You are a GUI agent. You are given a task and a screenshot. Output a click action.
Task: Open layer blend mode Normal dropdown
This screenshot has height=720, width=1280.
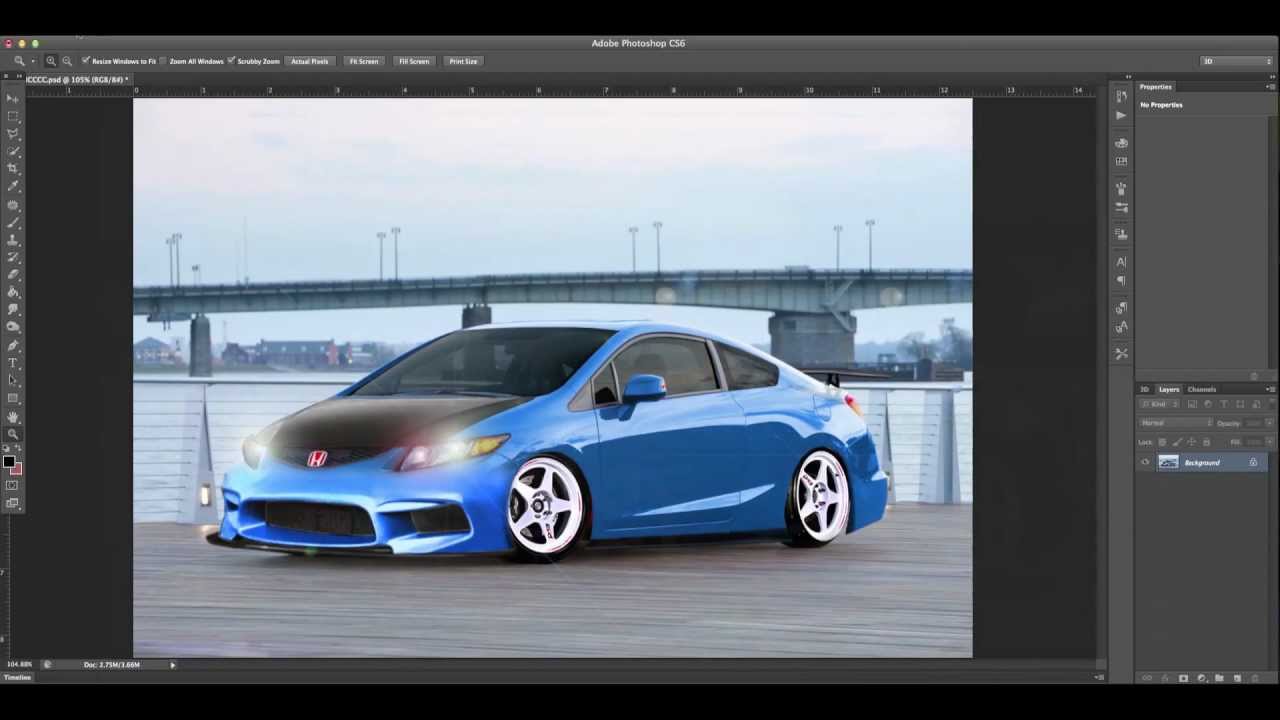[x=1176, y=423]
